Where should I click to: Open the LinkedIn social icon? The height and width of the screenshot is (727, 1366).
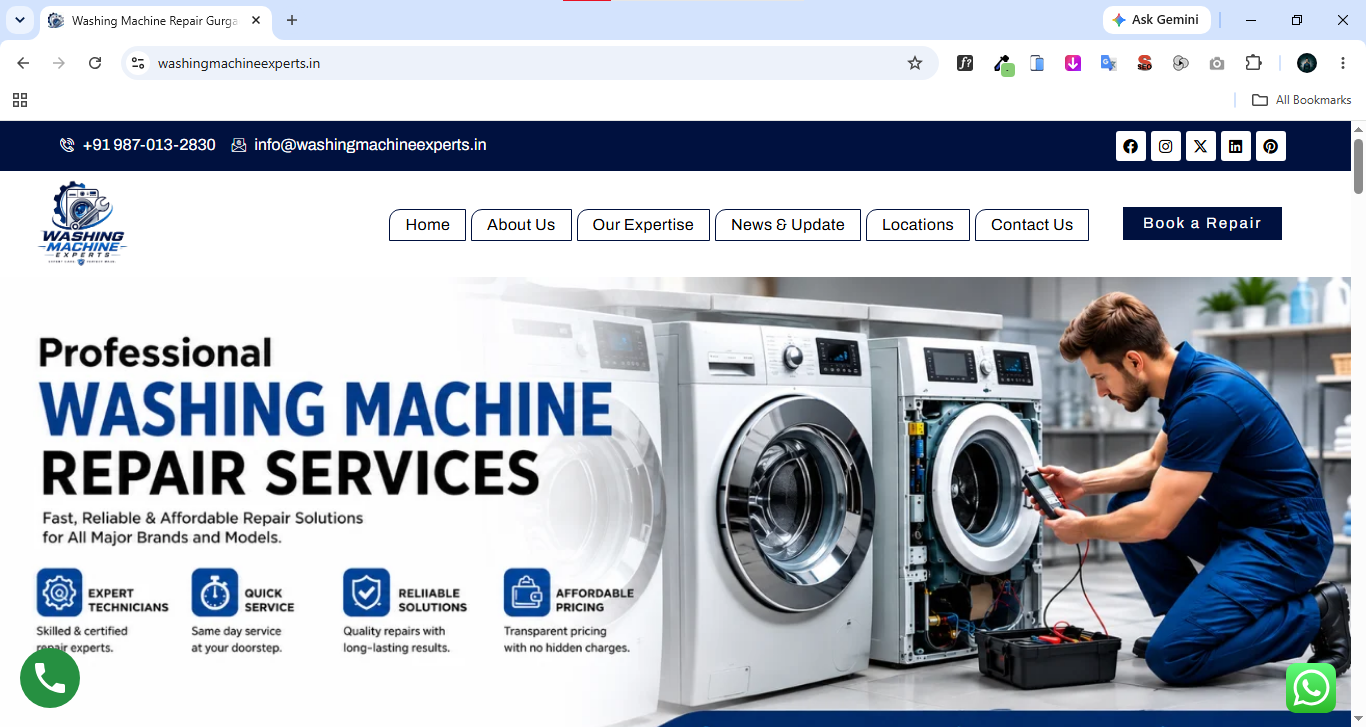(1235, 146)
